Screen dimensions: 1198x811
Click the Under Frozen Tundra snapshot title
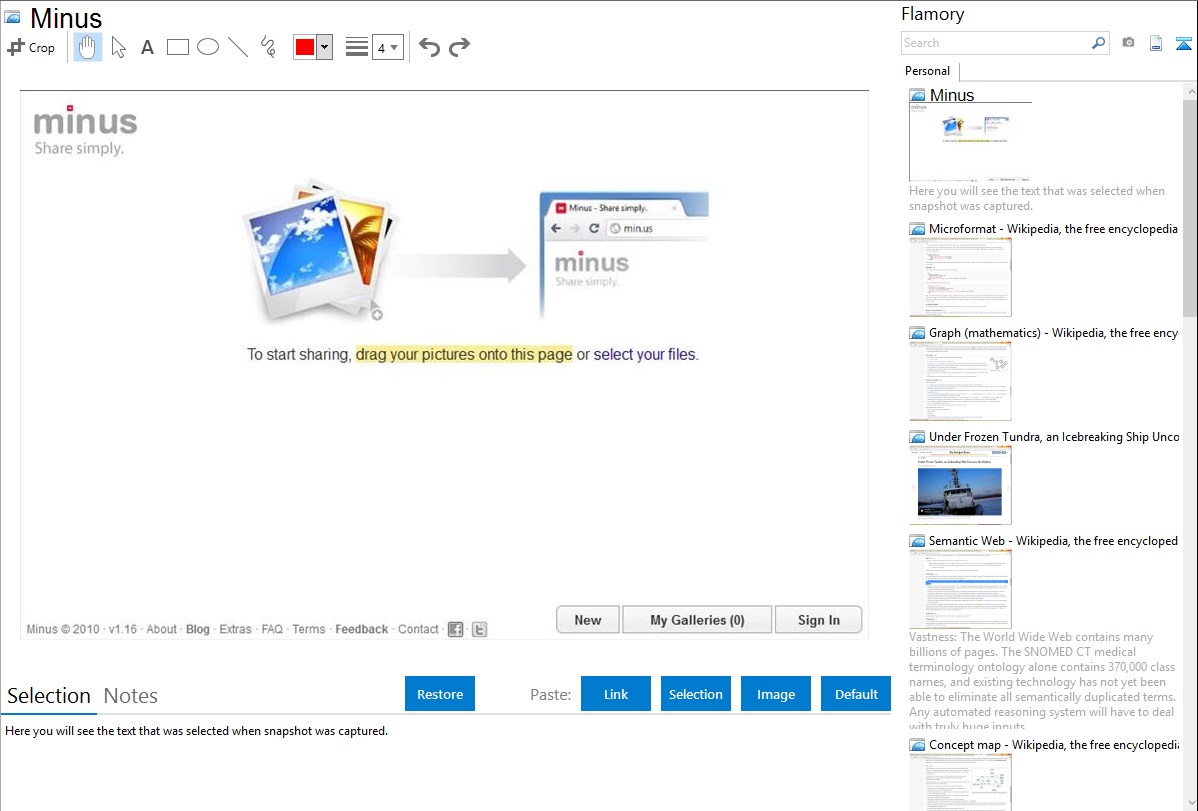[1054, 436]
